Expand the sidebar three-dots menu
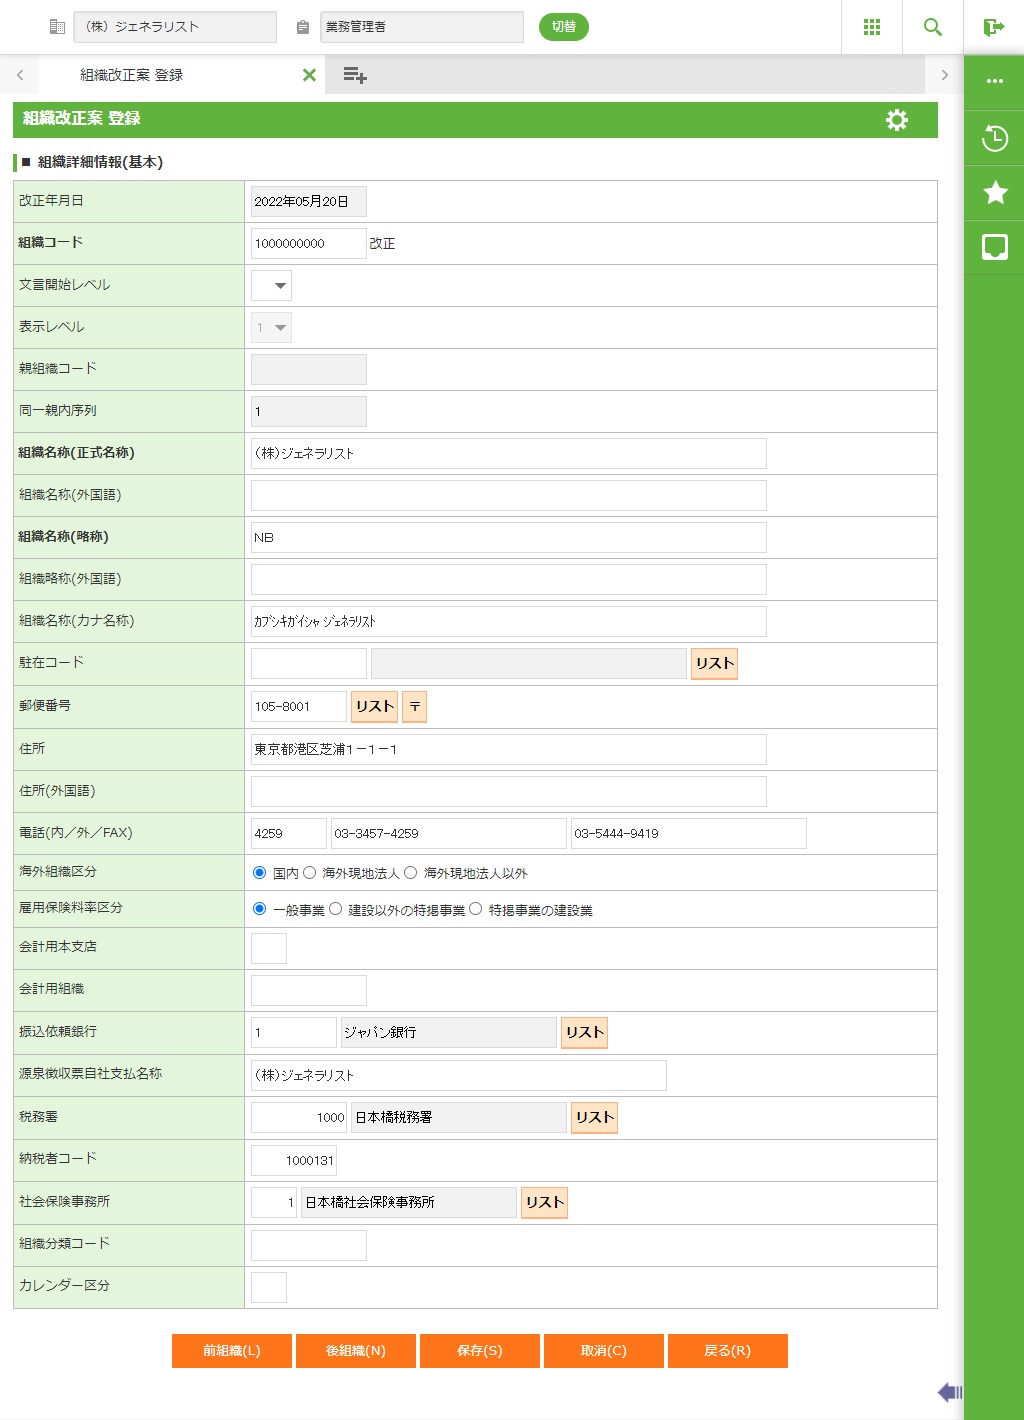This screenshot has width=1024, height=1420. coord(995,81)
